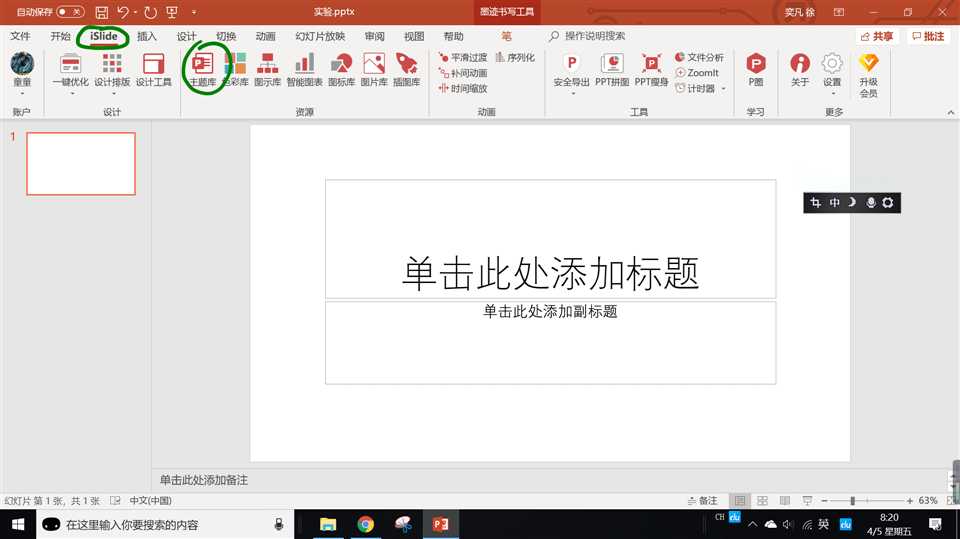This screenshot has width=960, height=539.
Task: Open PPT拼图 slide collage tool
Action: [612, 70]
